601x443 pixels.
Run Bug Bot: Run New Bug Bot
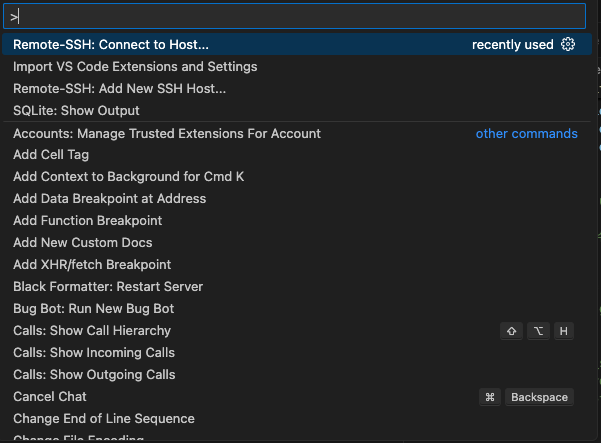click(297, 309)
